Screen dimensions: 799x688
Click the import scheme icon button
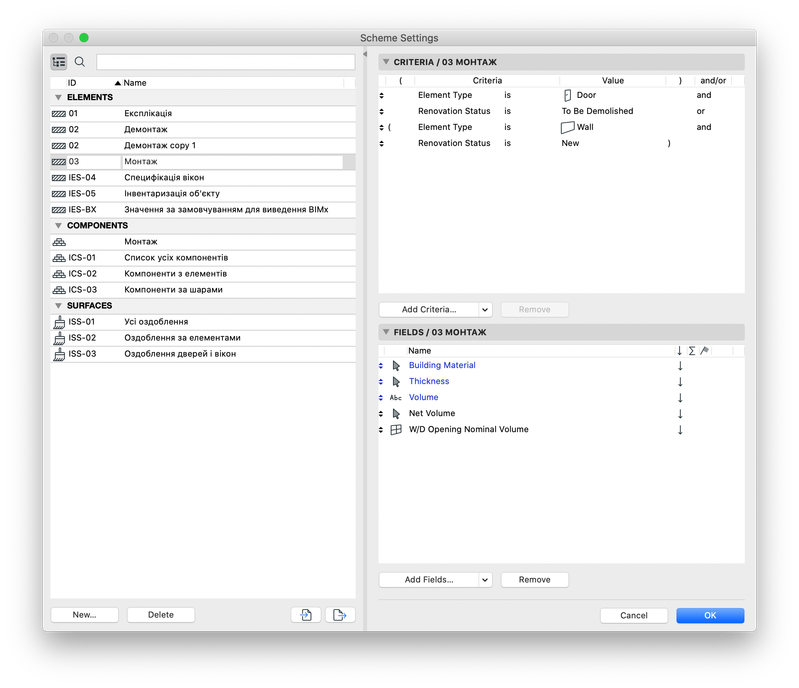pyautogui.click(x=306, y=615)
